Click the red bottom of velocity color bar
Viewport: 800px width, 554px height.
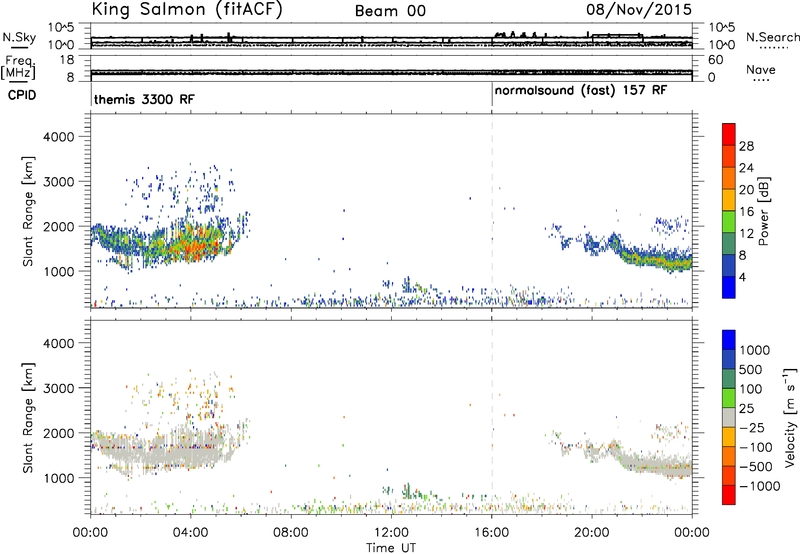[729, 495]
